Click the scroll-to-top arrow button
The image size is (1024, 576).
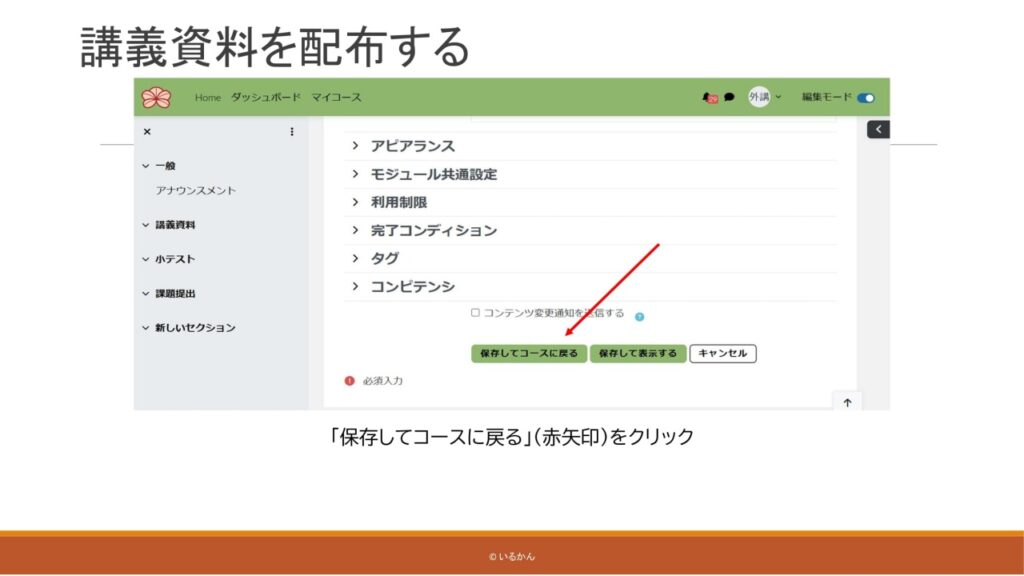pyautogui.click(x=847, y=402)
